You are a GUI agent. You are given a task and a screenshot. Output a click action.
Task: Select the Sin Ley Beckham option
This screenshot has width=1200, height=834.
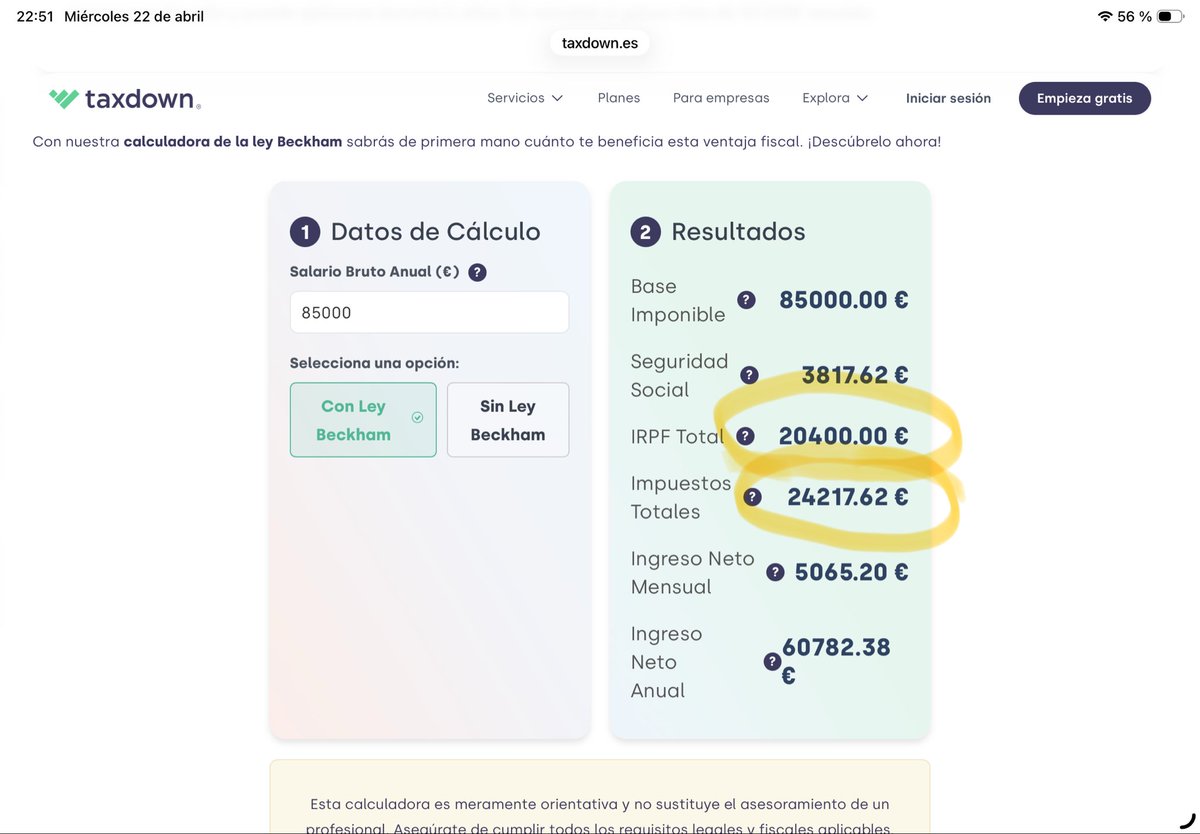point(508,420)
